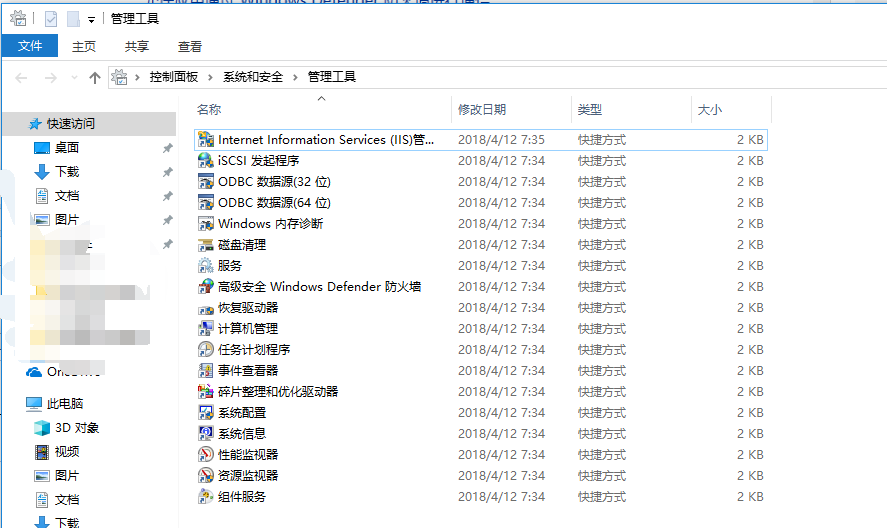Open the quick access toolbar dropdown
The image size is (887, 528).
91,20
